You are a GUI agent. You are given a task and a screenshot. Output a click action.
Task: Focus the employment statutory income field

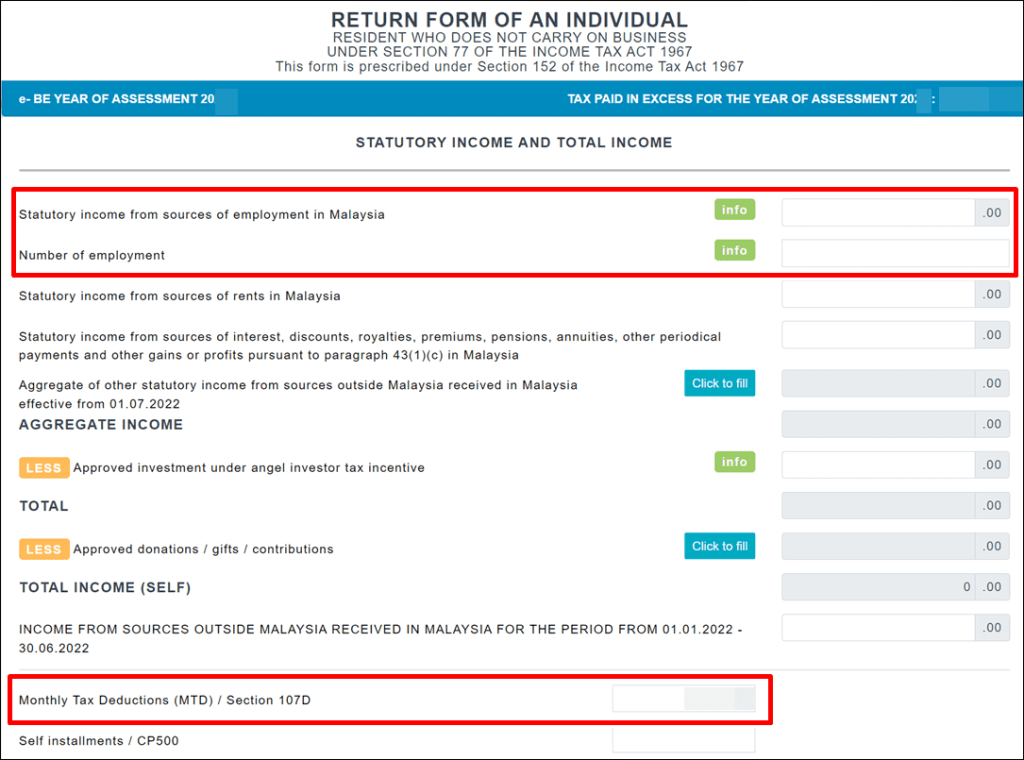[x=878, y=213]
